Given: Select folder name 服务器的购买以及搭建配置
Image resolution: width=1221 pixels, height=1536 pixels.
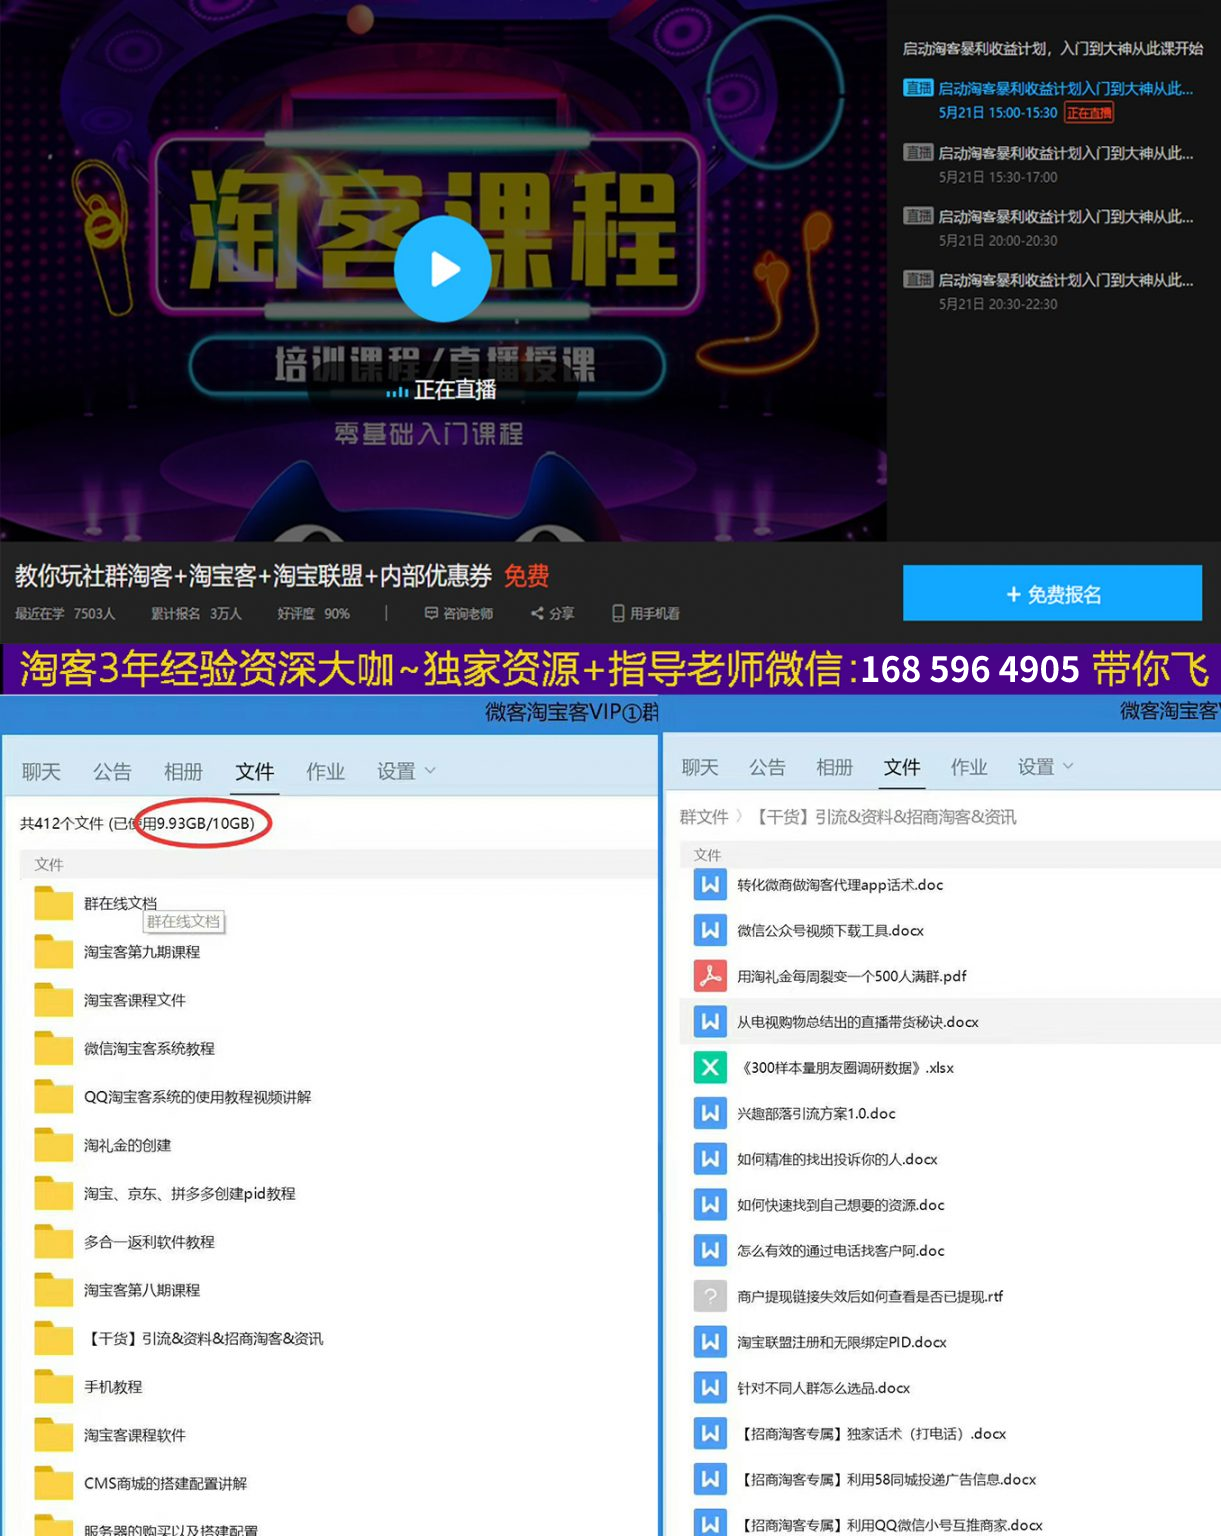Looking at the screenshot, I should coord(171,1529).
